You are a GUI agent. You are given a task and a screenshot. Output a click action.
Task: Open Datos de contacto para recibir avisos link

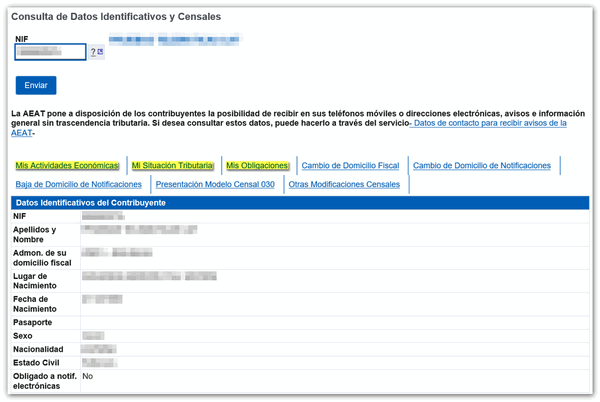click(488, 123)
